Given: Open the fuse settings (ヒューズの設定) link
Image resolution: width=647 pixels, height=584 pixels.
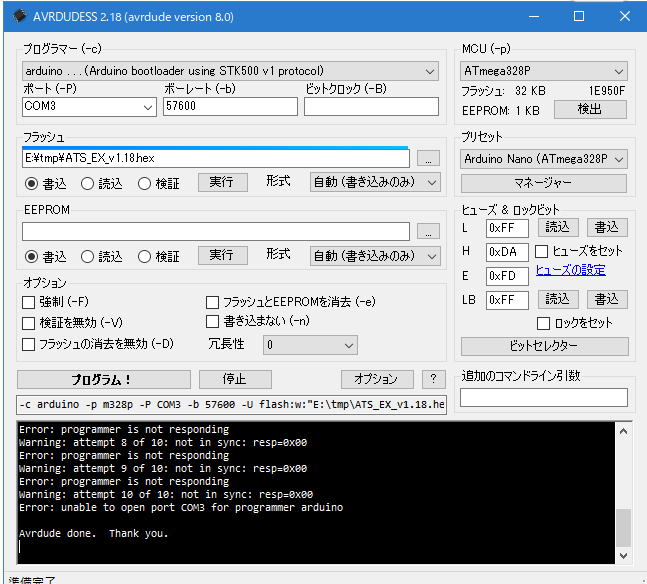Looking at the screenshot, I should coord(570,270).
